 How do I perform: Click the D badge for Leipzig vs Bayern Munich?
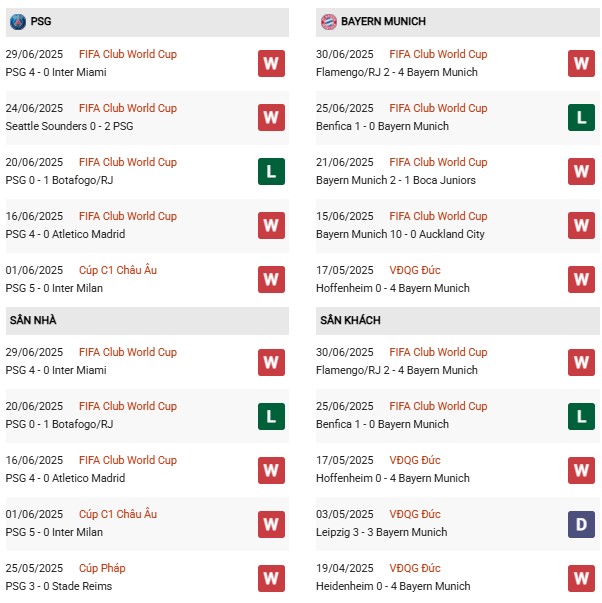point(581,524)
